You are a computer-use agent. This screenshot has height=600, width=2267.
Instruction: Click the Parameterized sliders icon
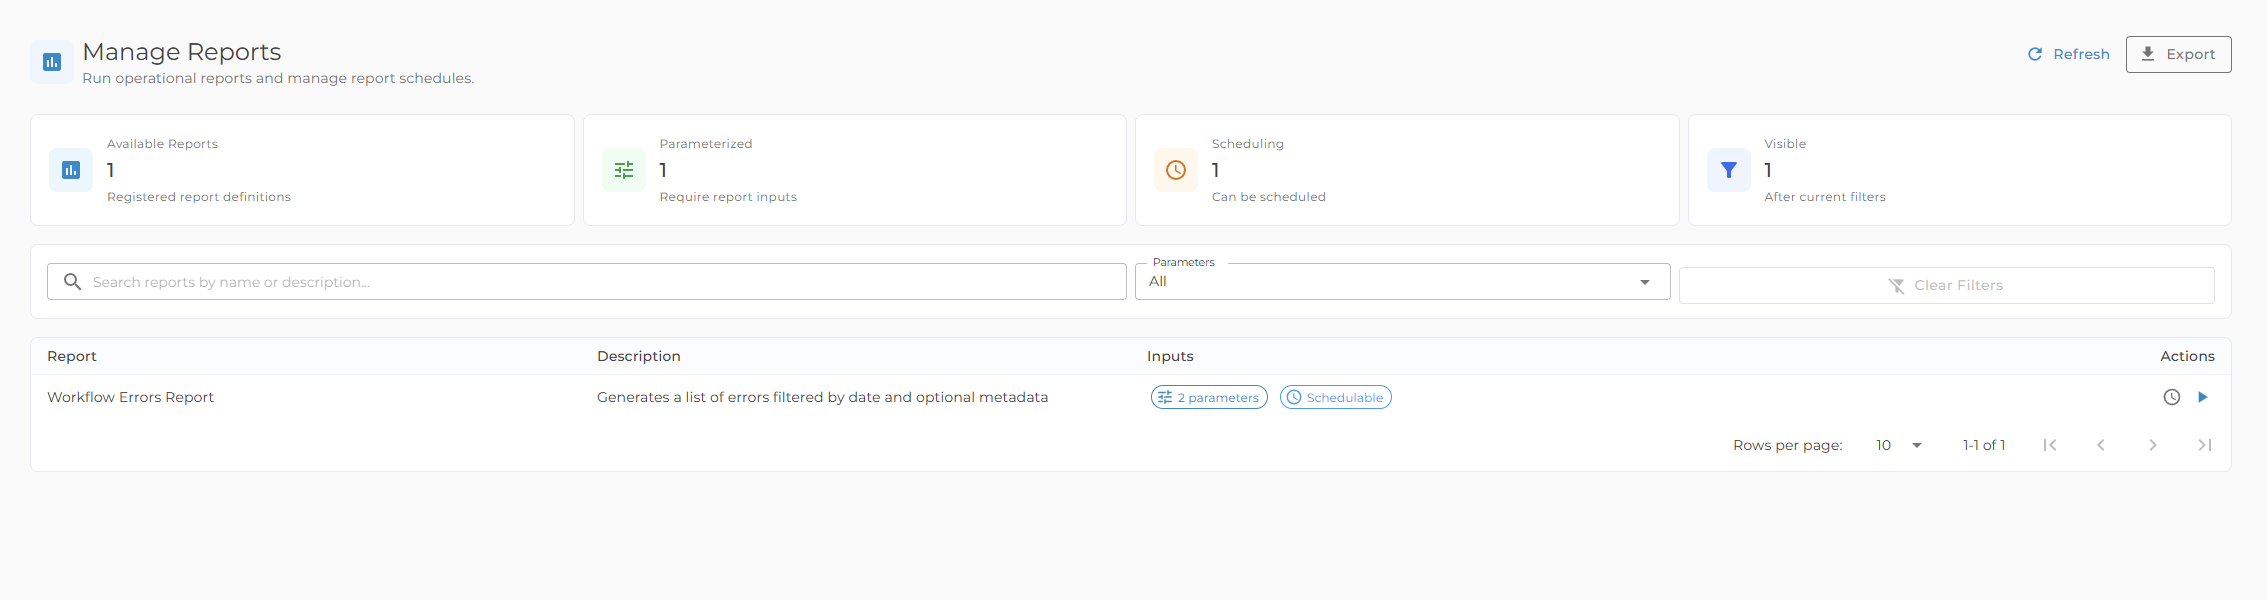(x=624, y=170)
